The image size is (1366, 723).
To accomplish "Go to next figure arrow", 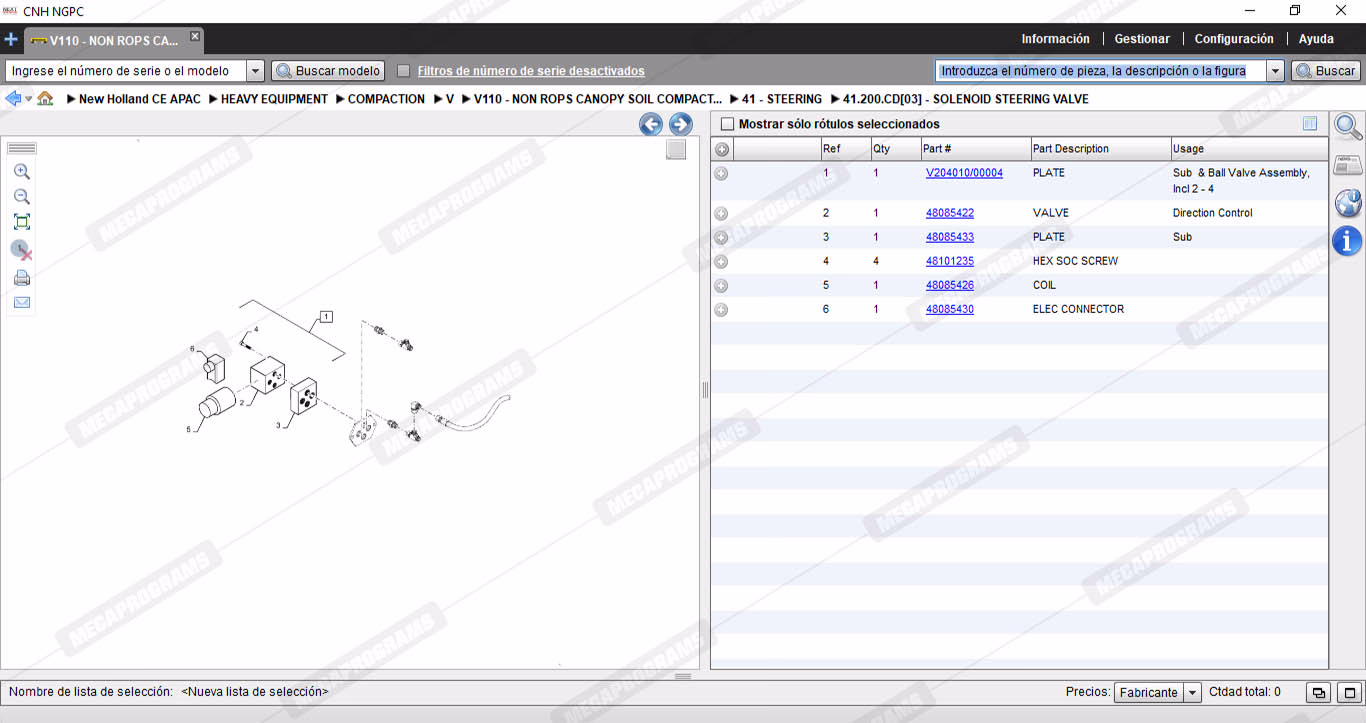I will point(681,124).
